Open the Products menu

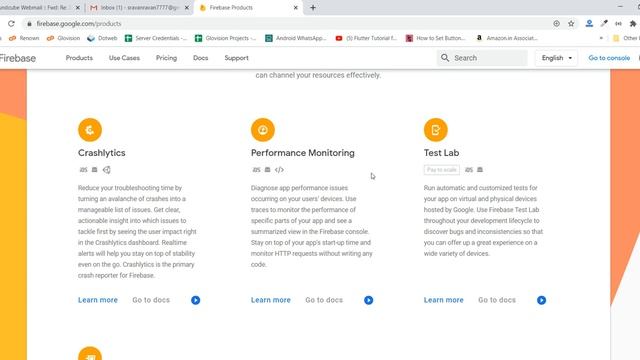coord(79,58)
